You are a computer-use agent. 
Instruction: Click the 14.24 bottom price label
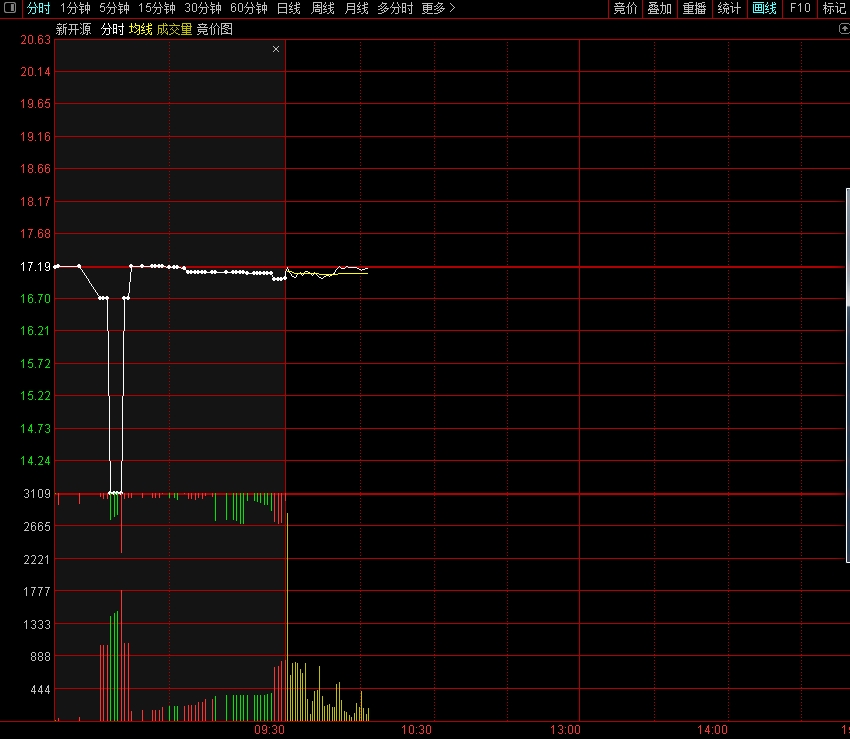tap(35, 461)
